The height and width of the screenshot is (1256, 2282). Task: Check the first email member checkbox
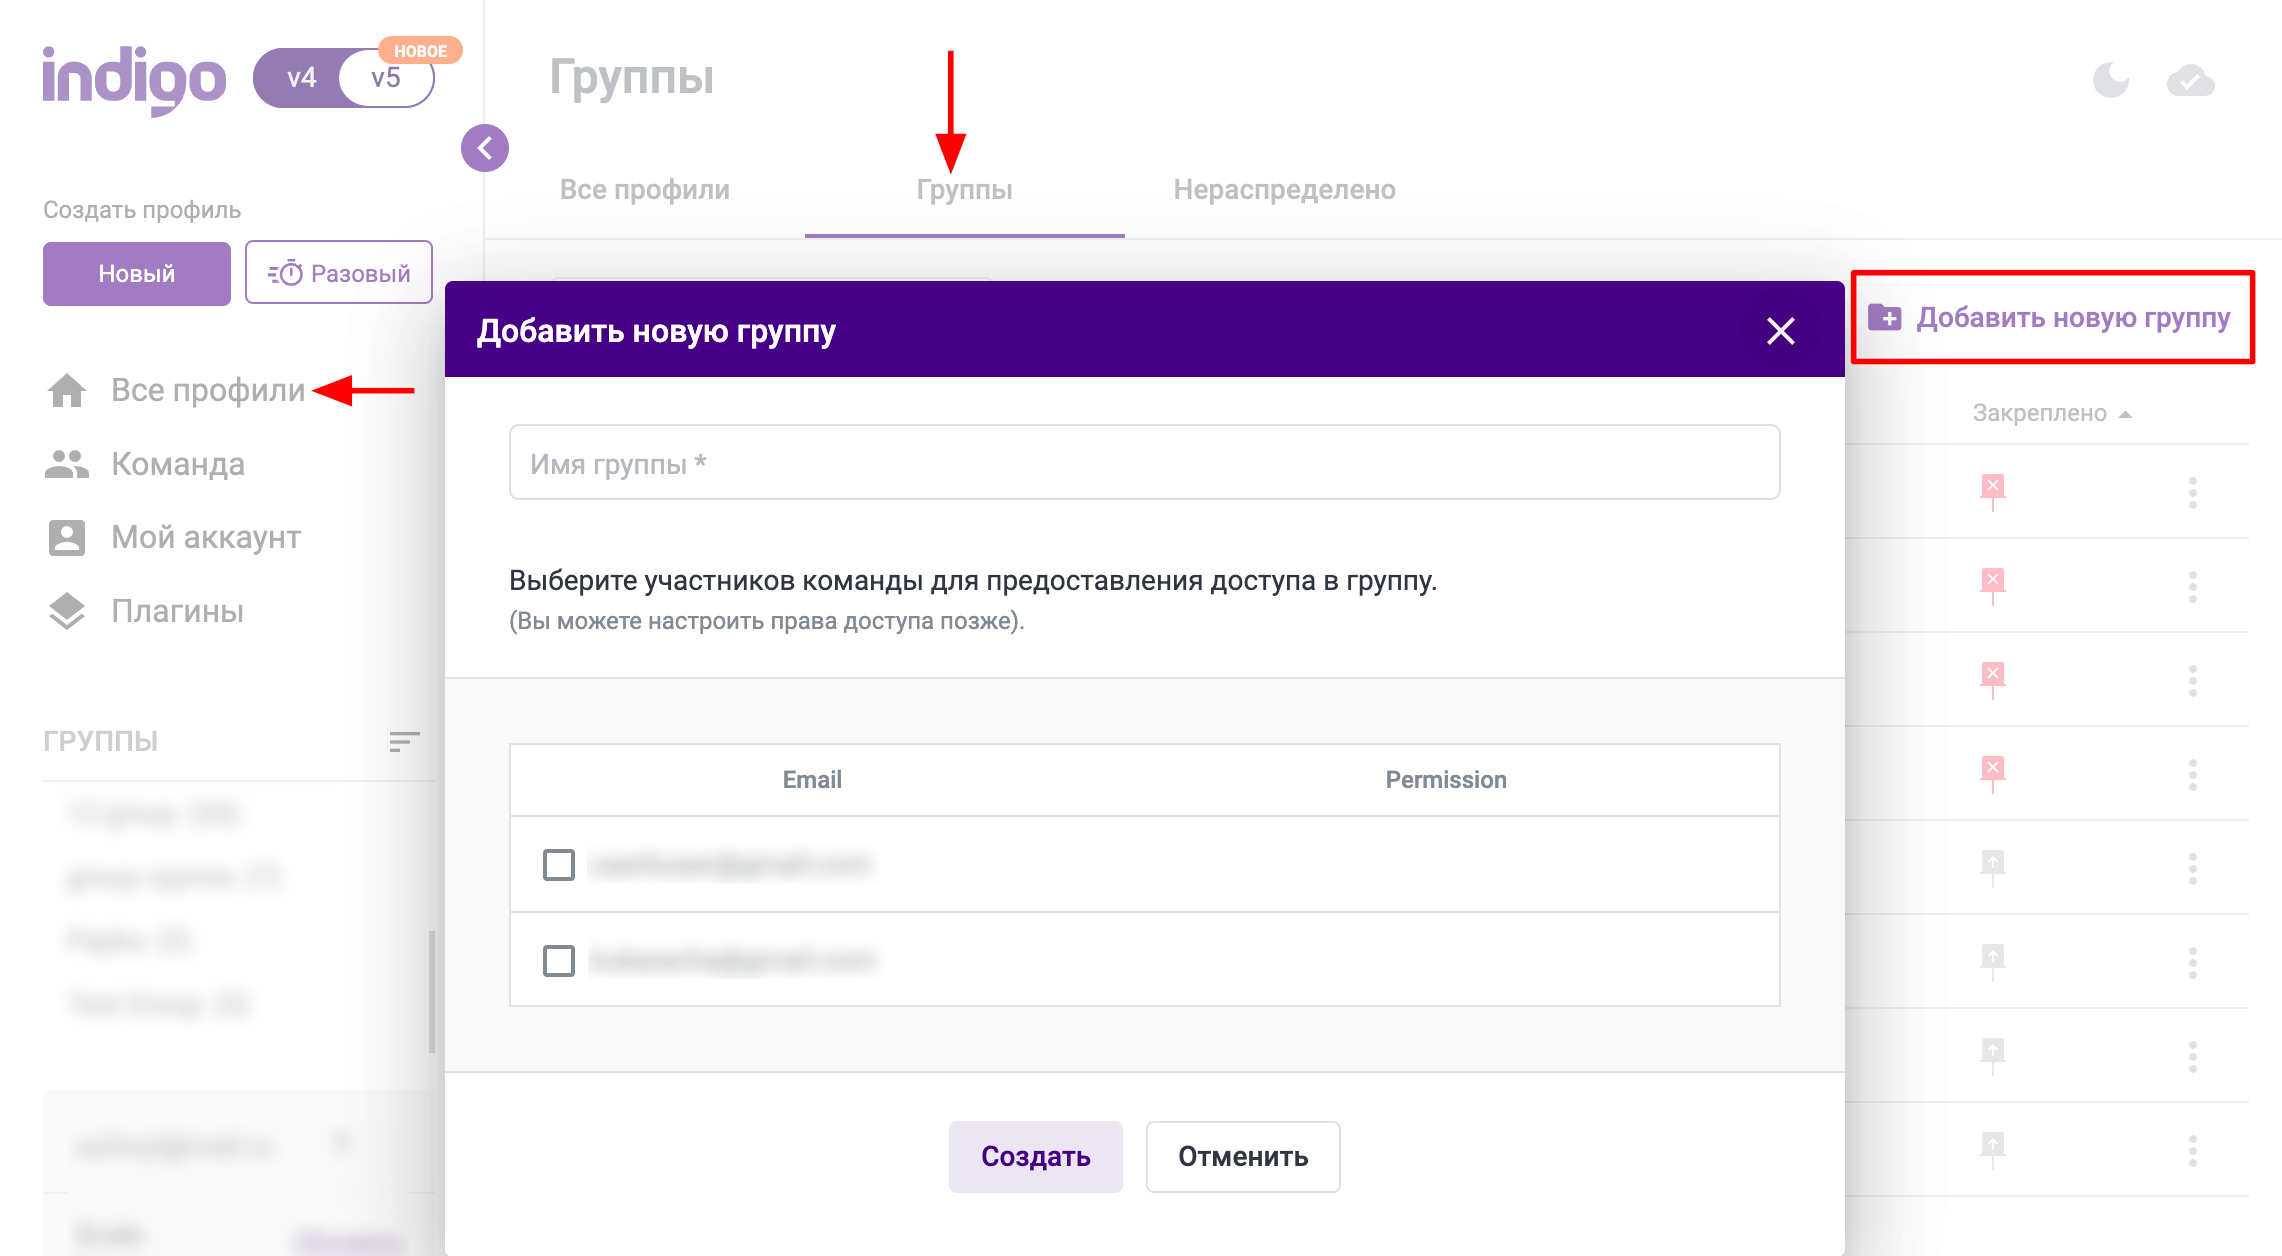click(559, 864)
